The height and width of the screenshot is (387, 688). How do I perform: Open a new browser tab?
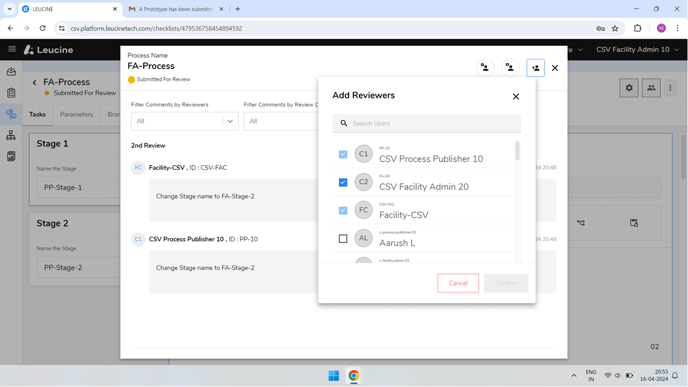[x=237, y=9]
